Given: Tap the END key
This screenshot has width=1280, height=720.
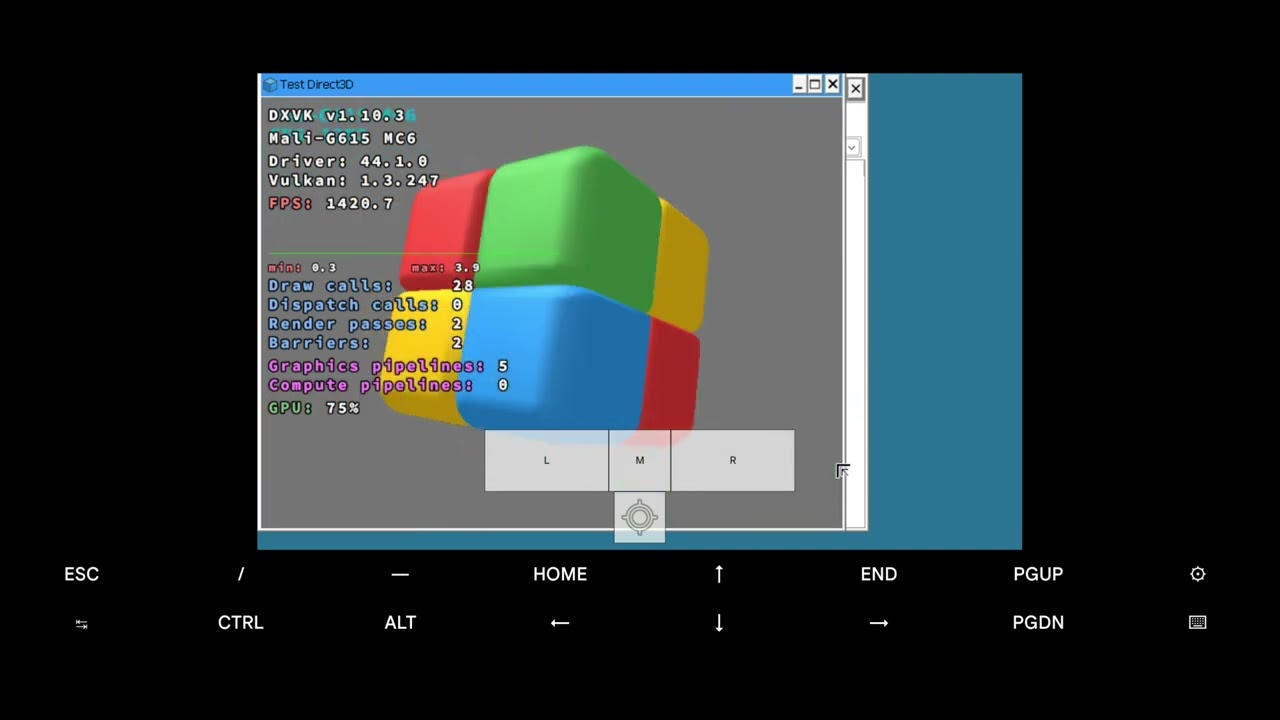Looking at the screenshot, I should click(879, 574).
